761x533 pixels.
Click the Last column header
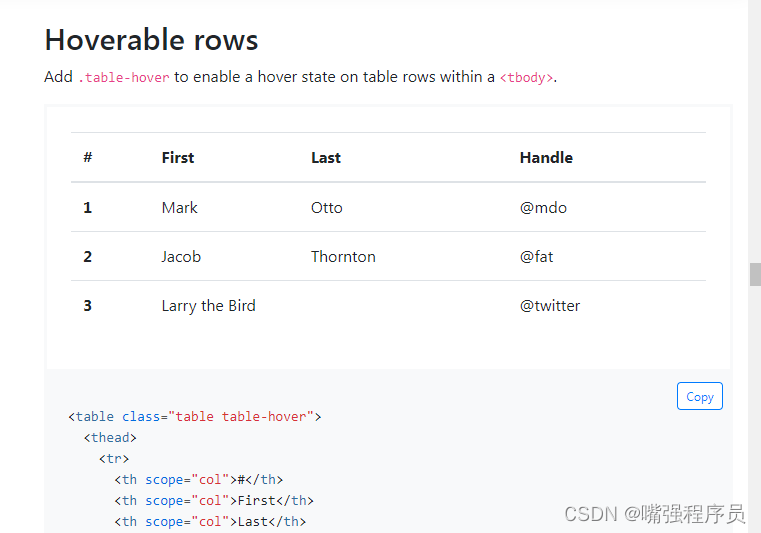tap(326, 157)
